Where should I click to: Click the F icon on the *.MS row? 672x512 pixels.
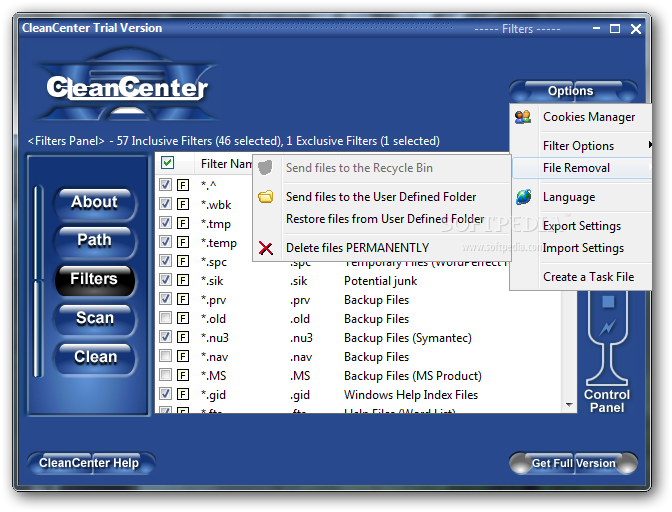(183, 375)
